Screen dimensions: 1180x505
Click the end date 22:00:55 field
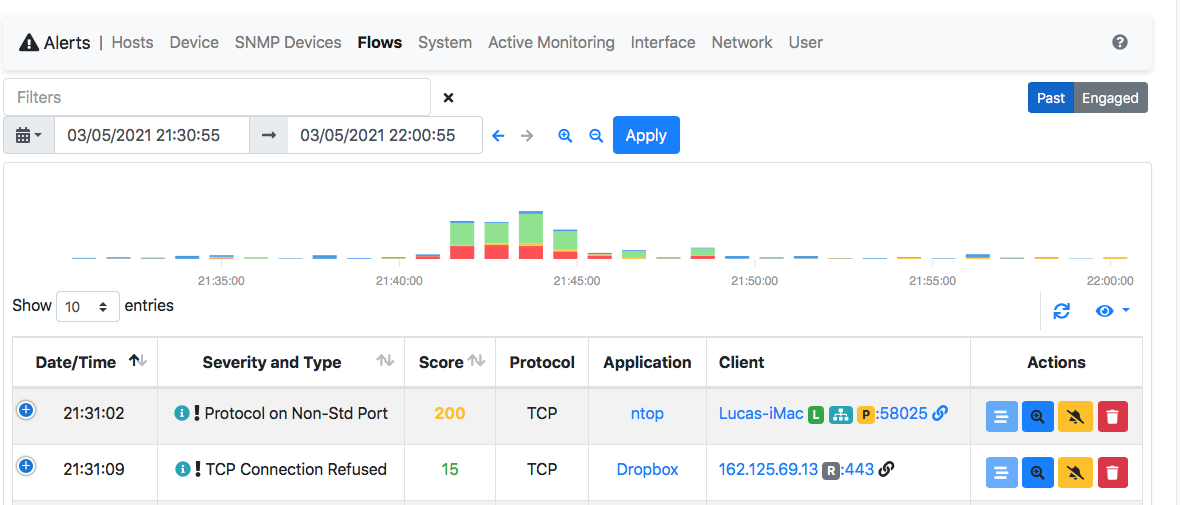pos(385,135)
